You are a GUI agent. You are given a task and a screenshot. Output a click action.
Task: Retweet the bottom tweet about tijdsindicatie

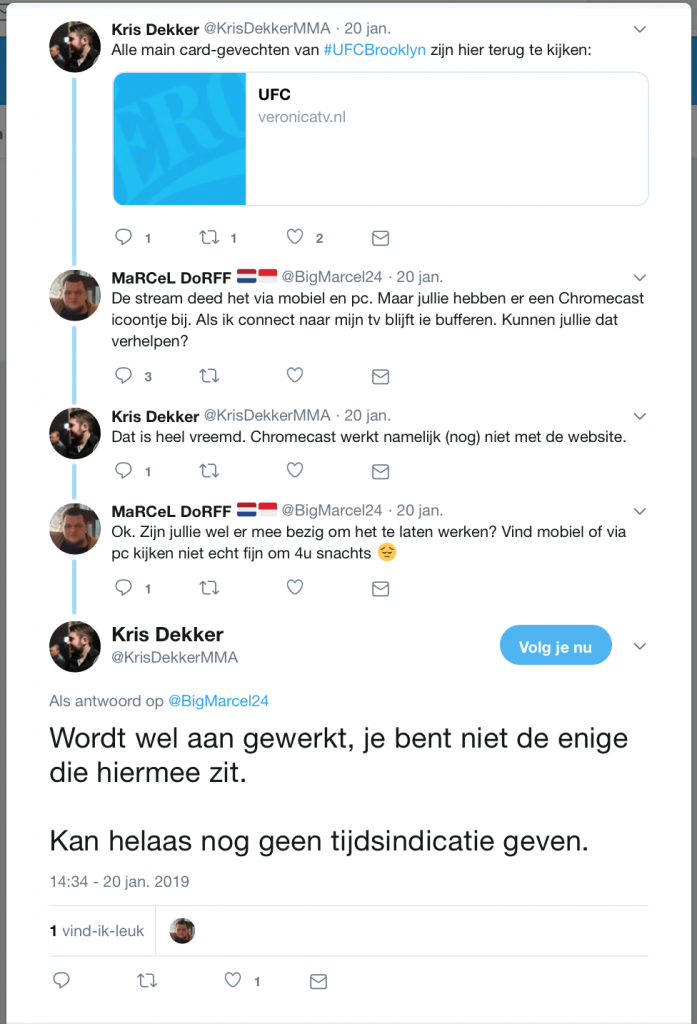[147, 981]
